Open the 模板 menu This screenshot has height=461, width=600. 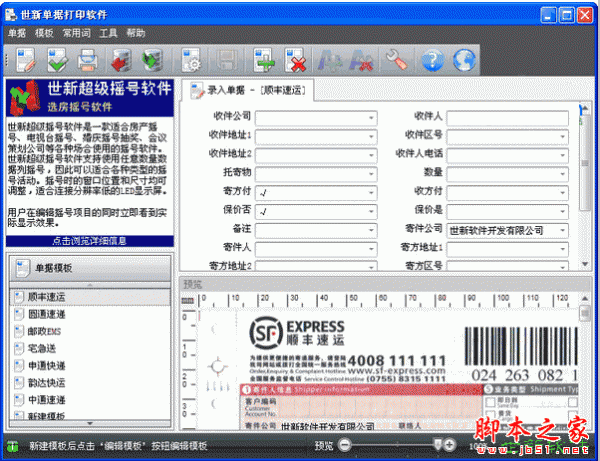tap(44, 33)
